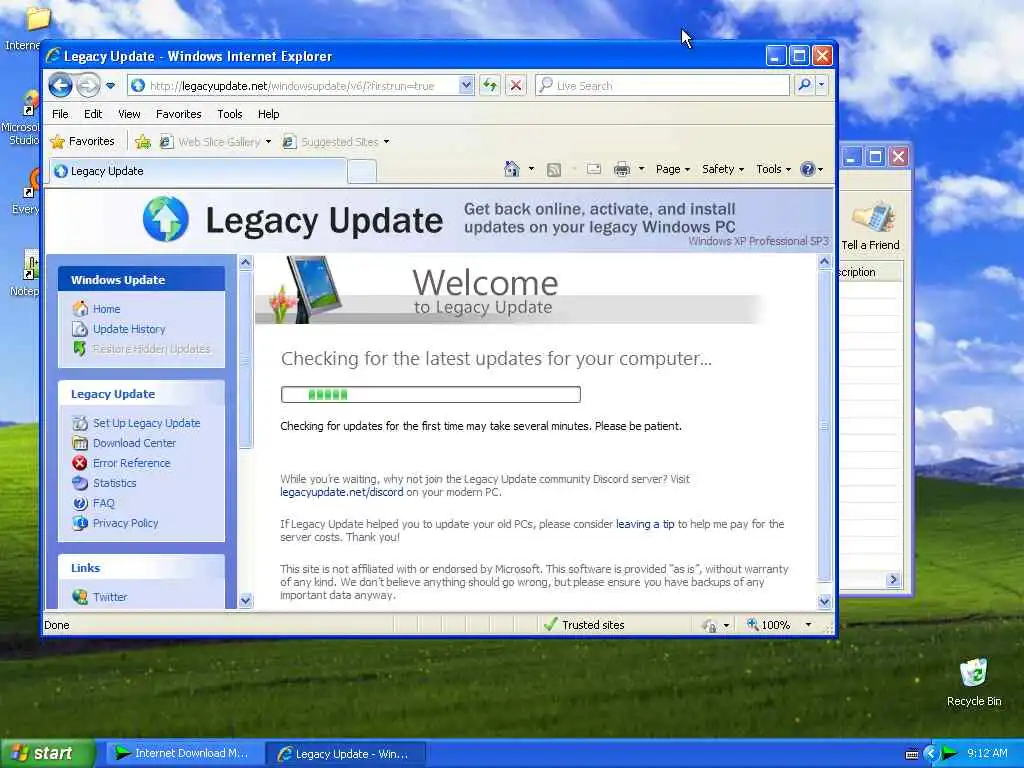This screenshot has width=1024, height=768.
Task: Click the Live Search input box
Action: 662,86
